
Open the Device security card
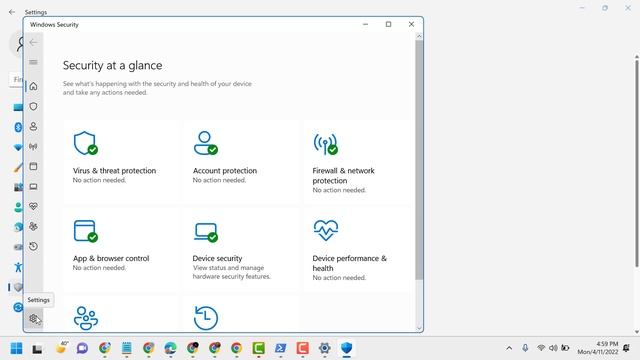(x=241, y=250)
